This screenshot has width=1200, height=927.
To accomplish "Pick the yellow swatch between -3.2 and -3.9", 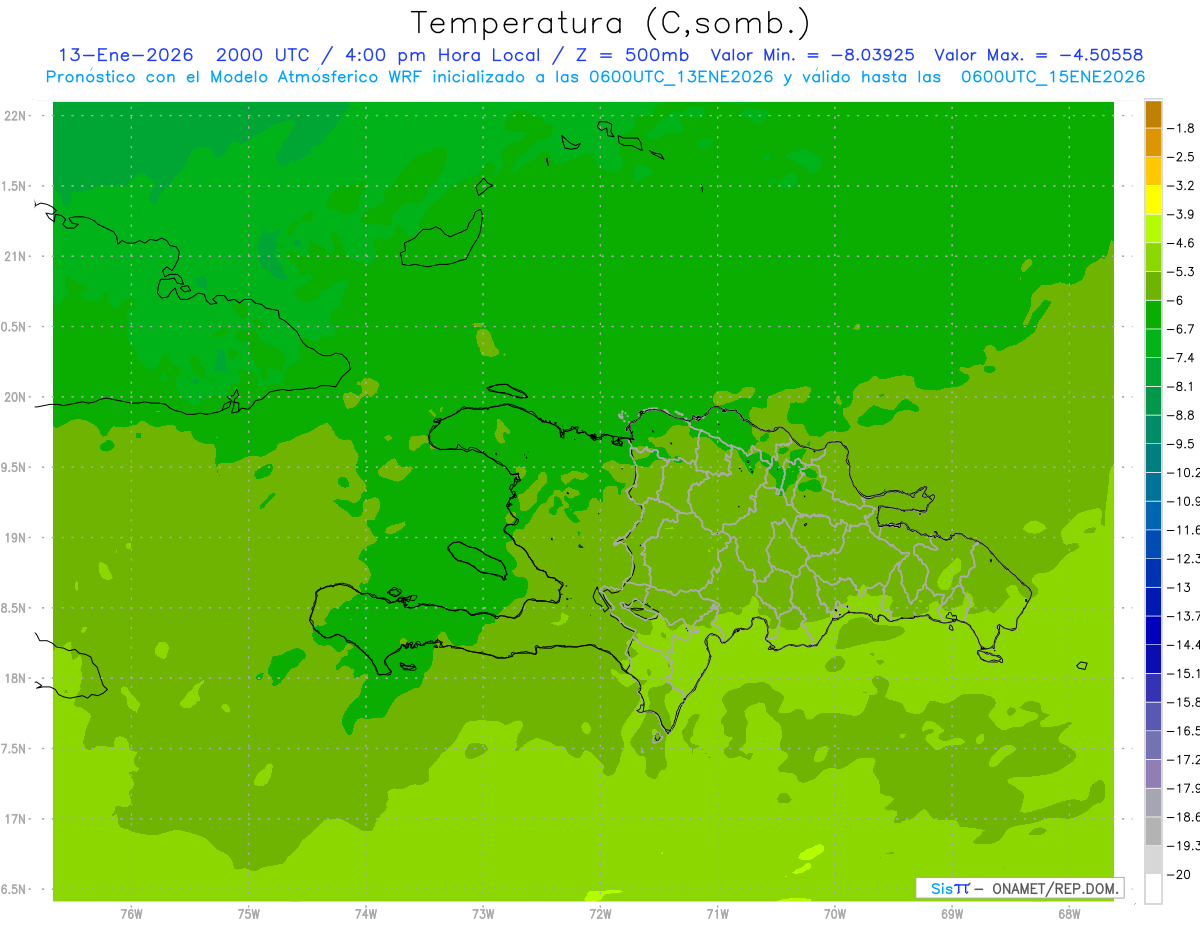I will tap(1153, 200).
